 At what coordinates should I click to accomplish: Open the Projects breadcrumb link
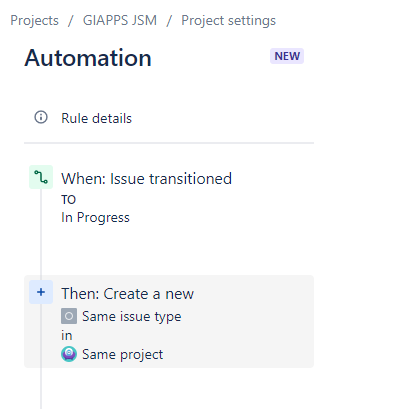[x=34, y=20]
